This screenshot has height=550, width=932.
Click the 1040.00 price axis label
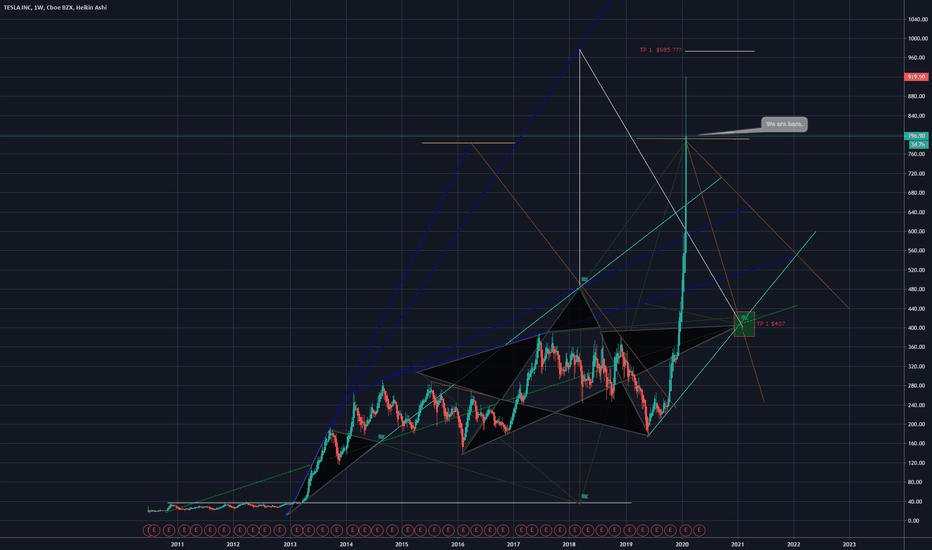[917, 20]
